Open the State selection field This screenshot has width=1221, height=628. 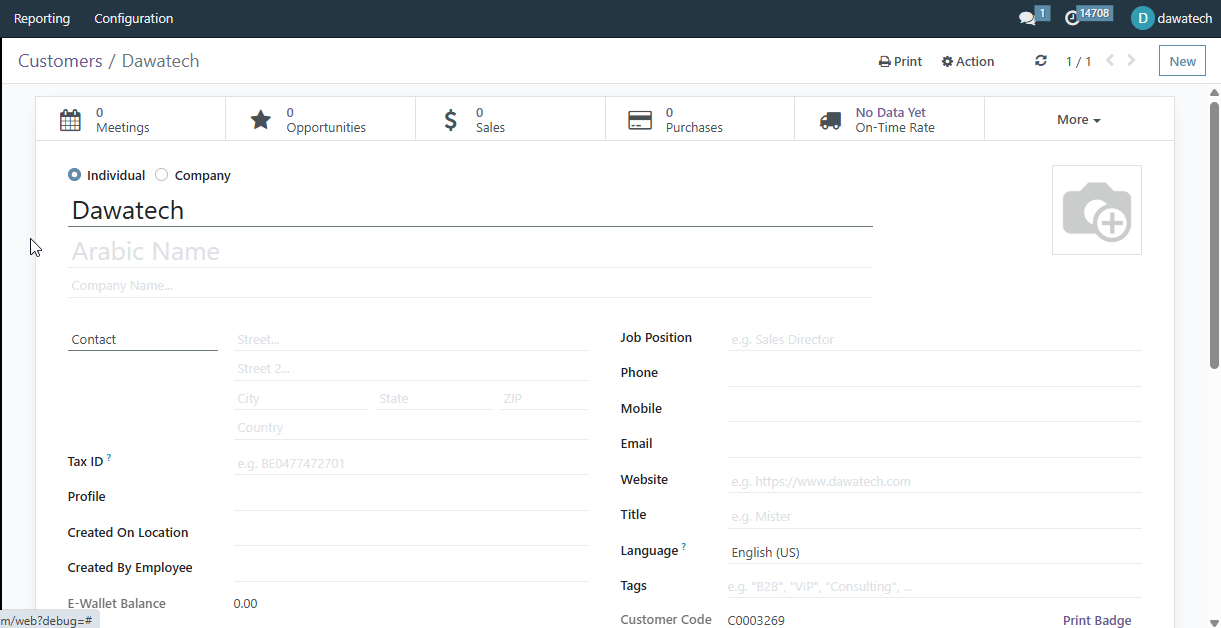point(434,399)
